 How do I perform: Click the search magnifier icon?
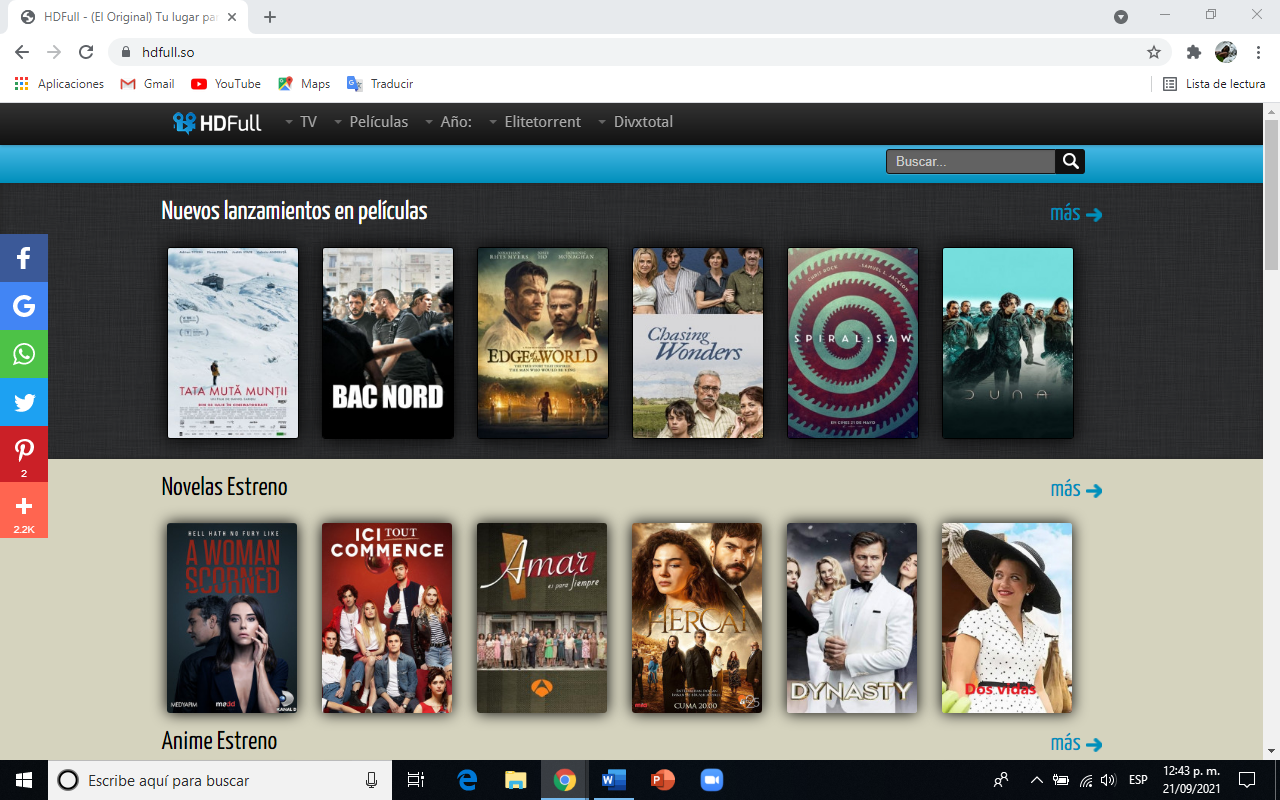(1069, 160)
